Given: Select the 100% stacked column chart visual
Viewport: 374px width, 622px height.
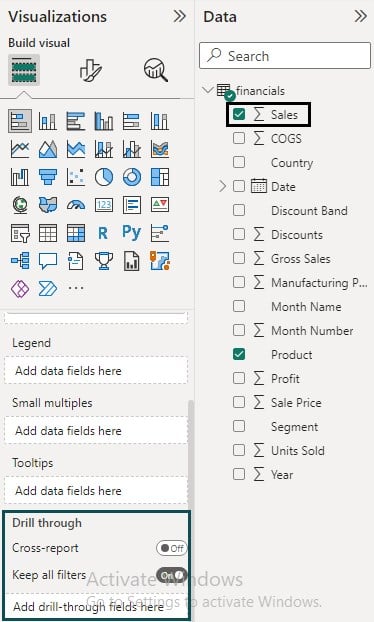Looking at the screenshot, I should [x=160, y=121].
